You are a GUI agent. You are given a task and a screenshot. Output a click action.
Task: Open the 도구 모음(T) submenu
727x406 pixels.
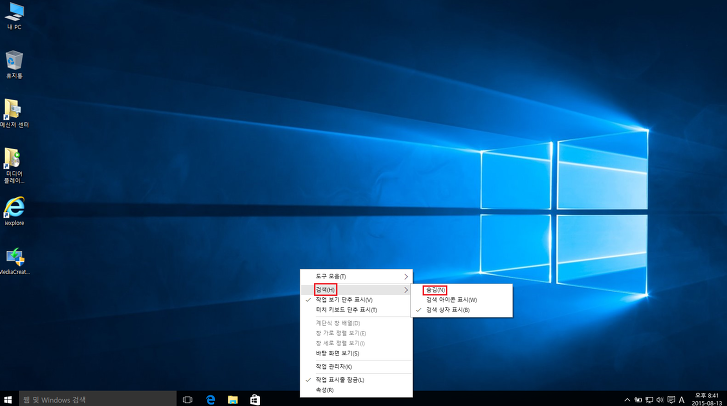point(356,276)
